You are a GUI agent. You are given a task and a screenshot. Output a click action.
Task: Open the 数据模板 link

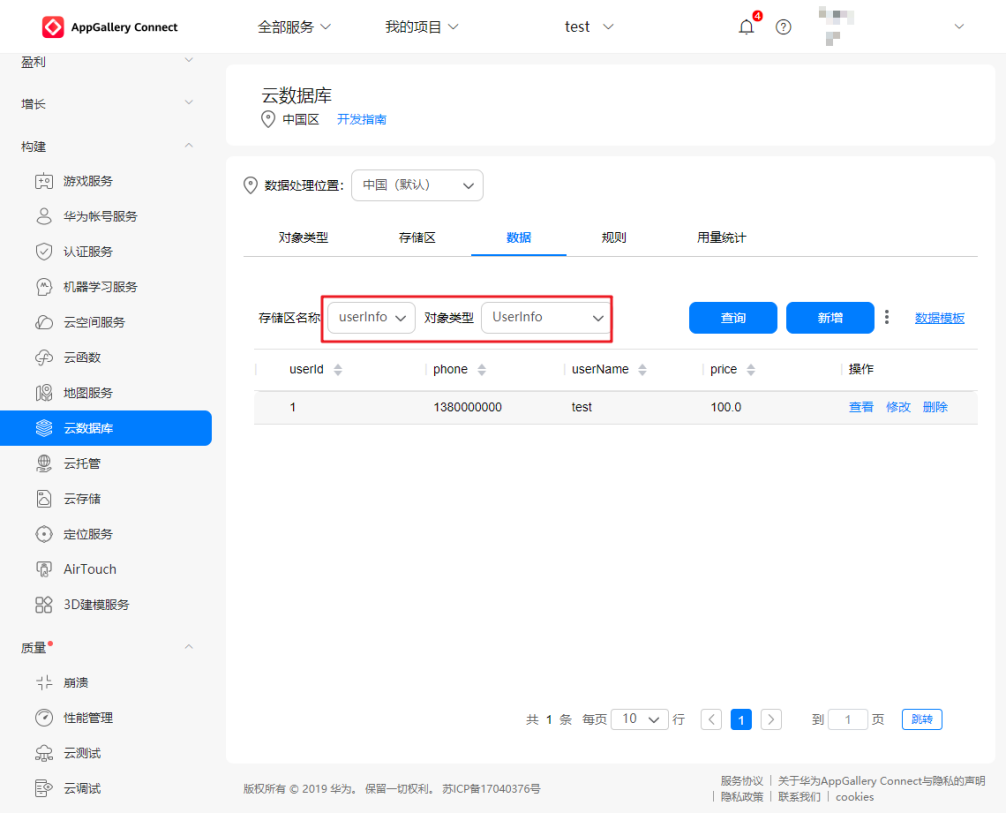(x=939, y=318)
